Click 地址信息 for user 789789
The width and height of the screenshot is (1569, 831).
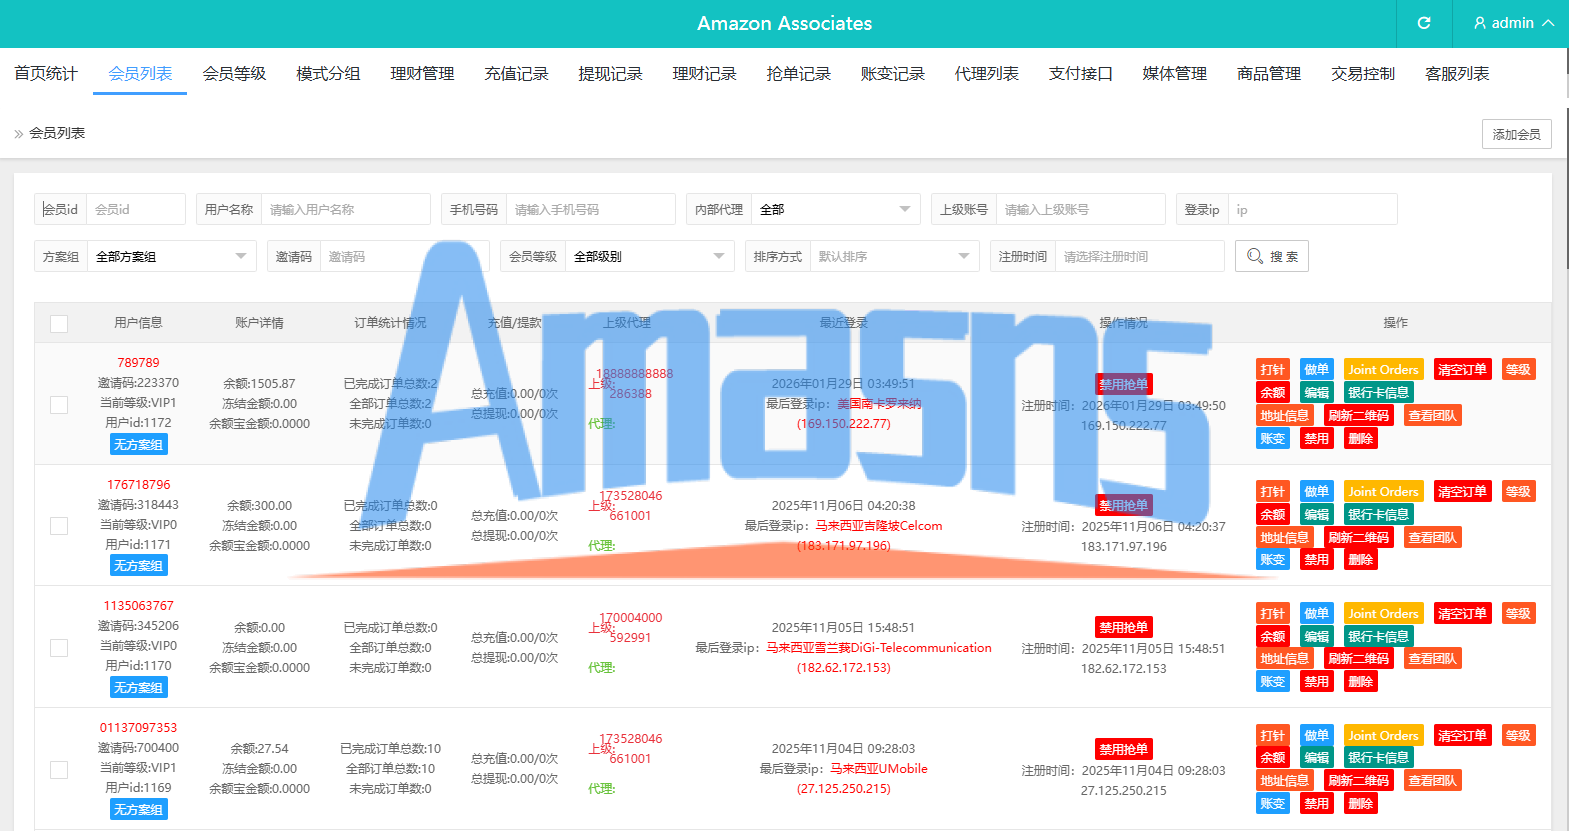(1284, 415)
